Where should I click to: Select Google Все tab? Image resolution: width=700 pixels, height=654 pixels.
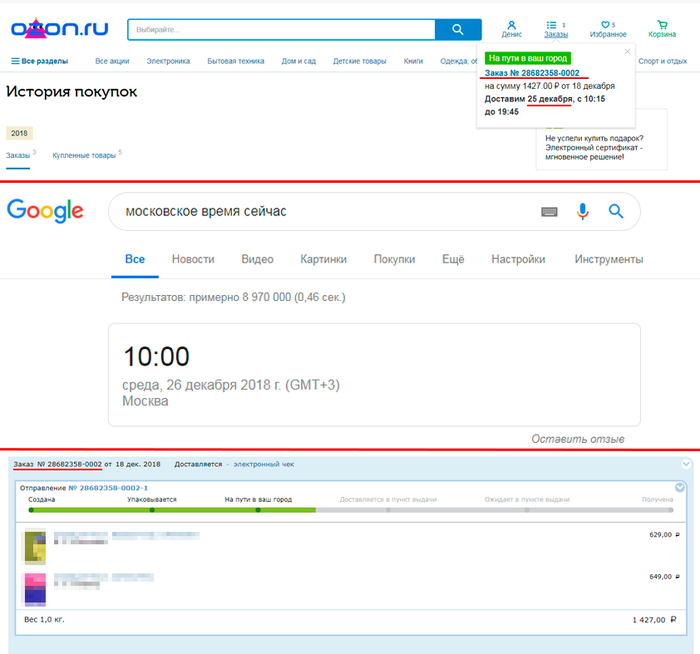[135, 259]
